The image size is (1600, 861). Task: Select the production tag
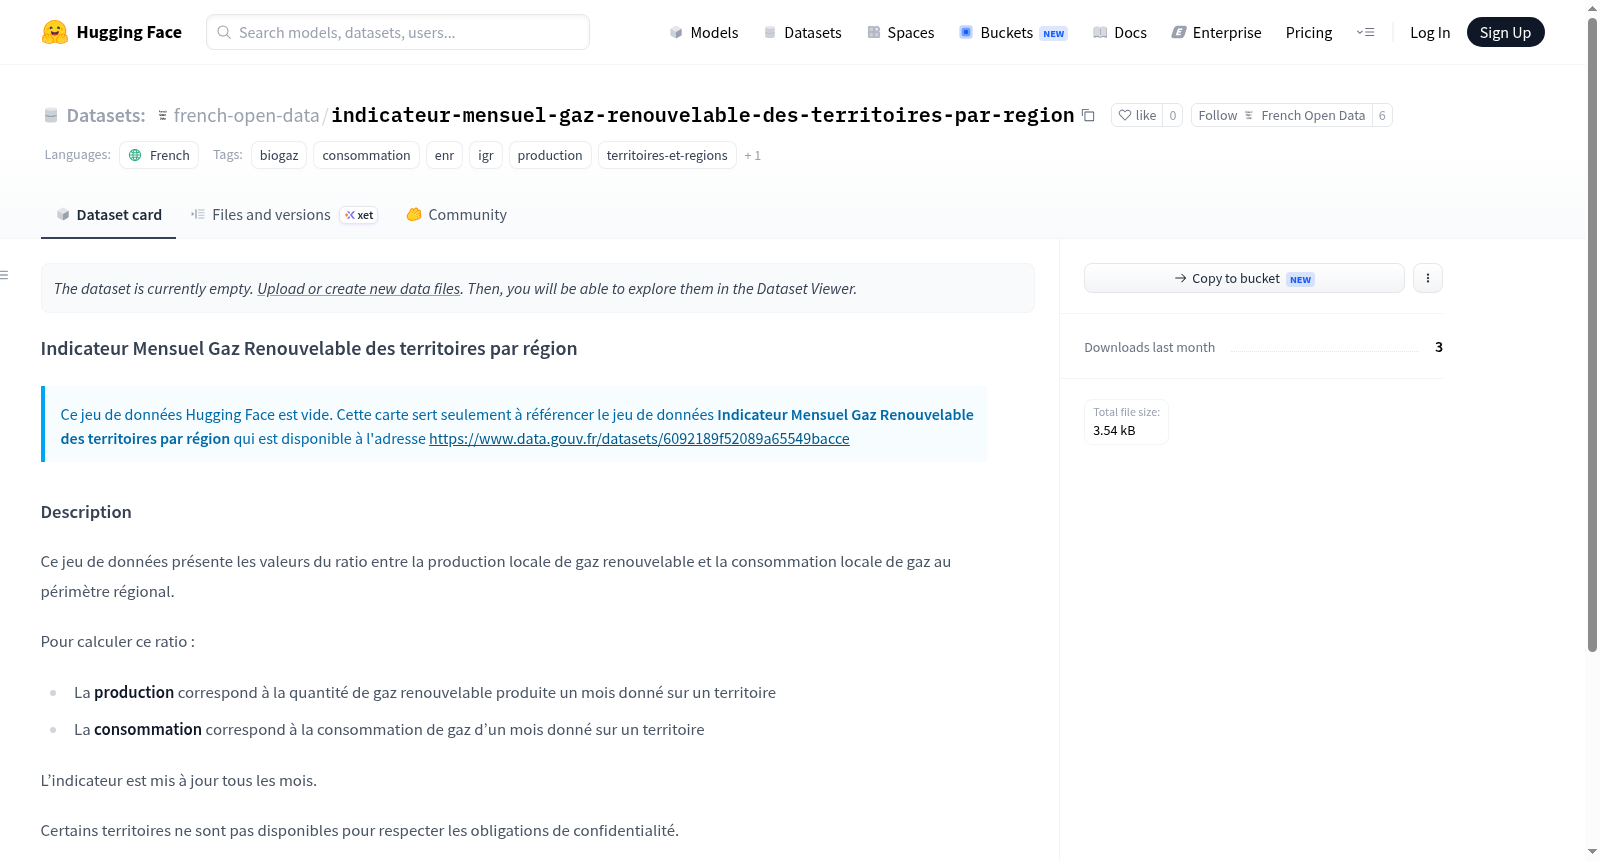pos(550,155)
